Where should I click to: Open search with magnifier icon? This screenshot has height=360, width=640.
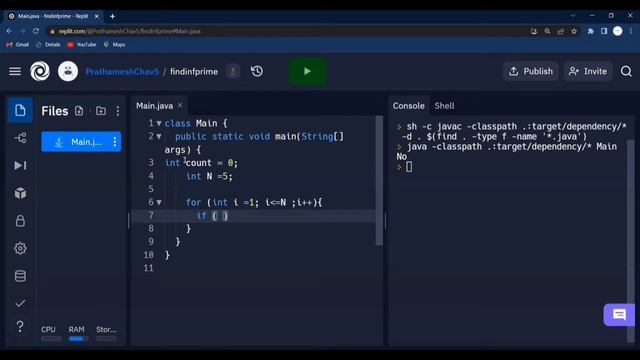point(626,71)
